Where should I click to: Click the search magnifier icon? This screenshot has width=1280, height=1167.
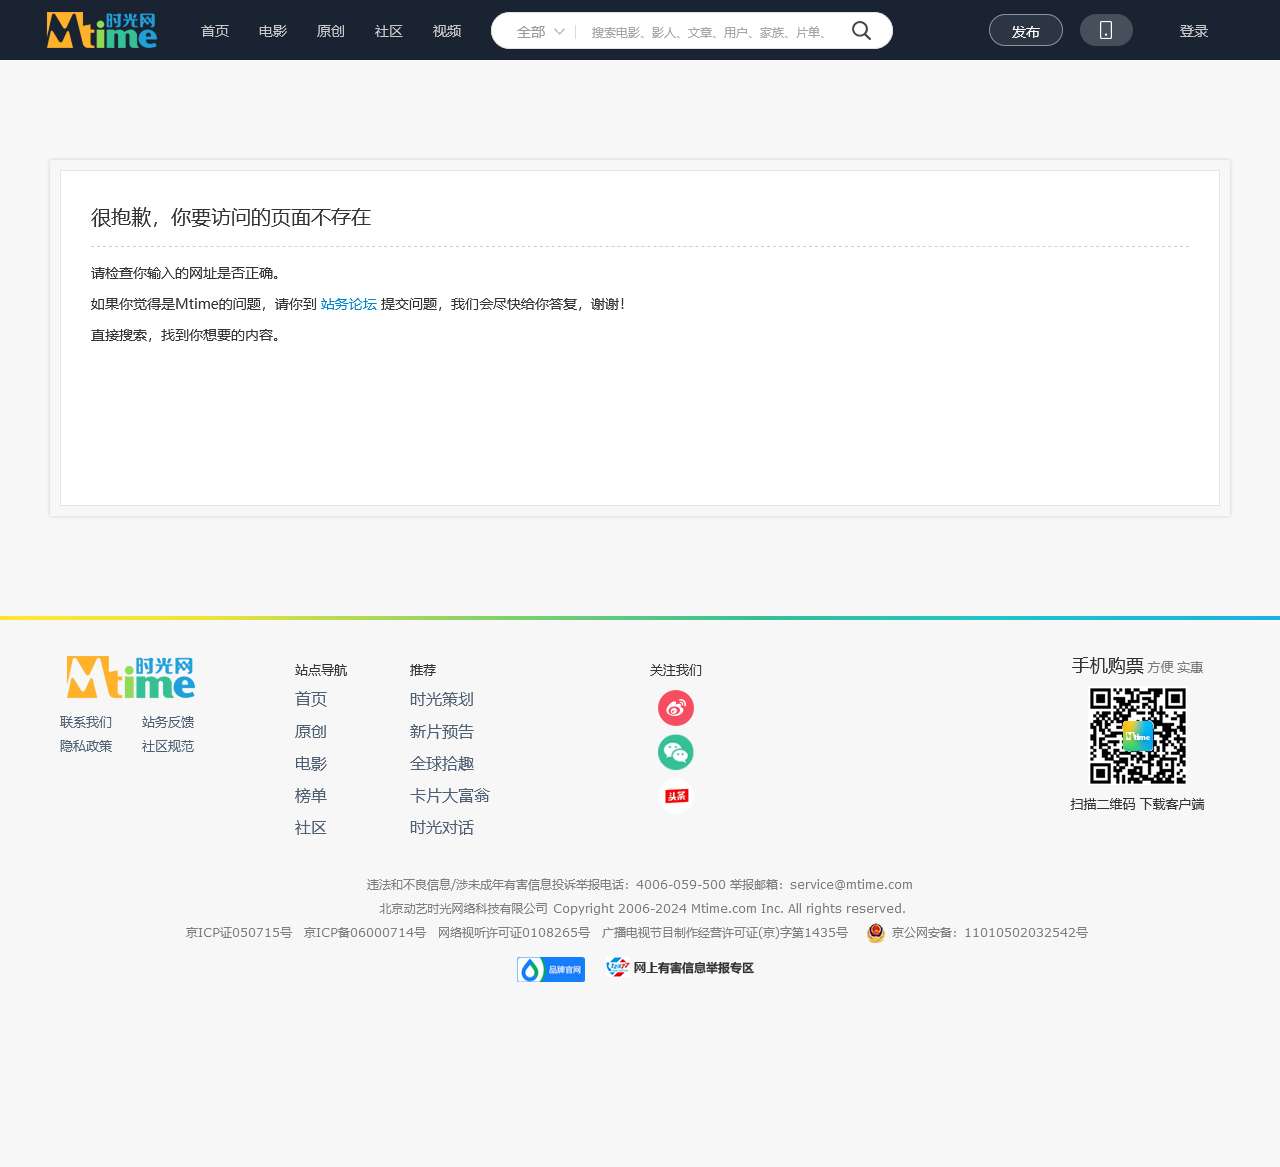click(860, 30)
